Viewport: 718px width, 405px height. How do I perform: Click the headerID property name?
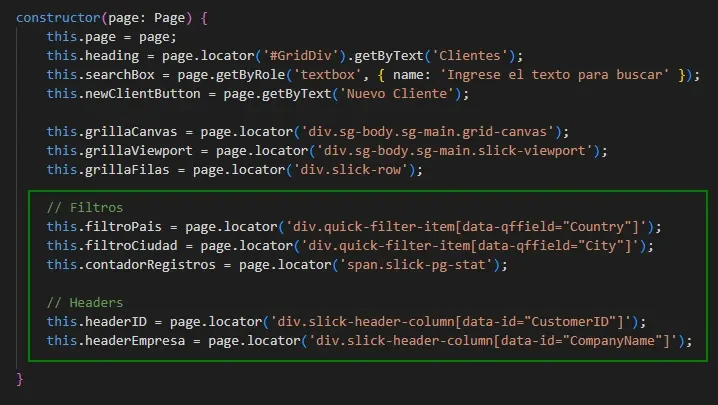tap(116, 322)
